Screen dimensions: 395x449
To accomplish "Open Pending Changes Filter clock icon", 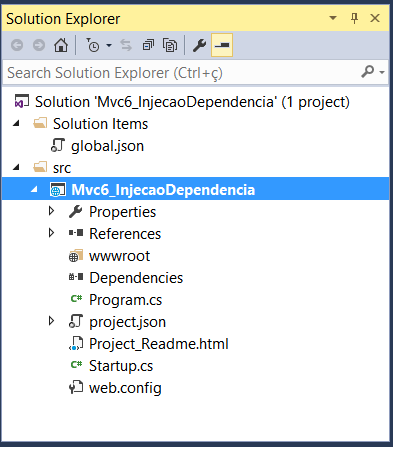I will pos(93,45).
